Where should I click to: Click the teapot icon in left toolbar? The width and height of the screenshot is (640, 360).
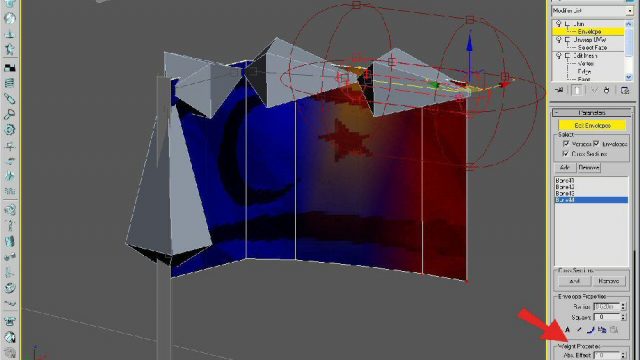[x=10, y=321]
